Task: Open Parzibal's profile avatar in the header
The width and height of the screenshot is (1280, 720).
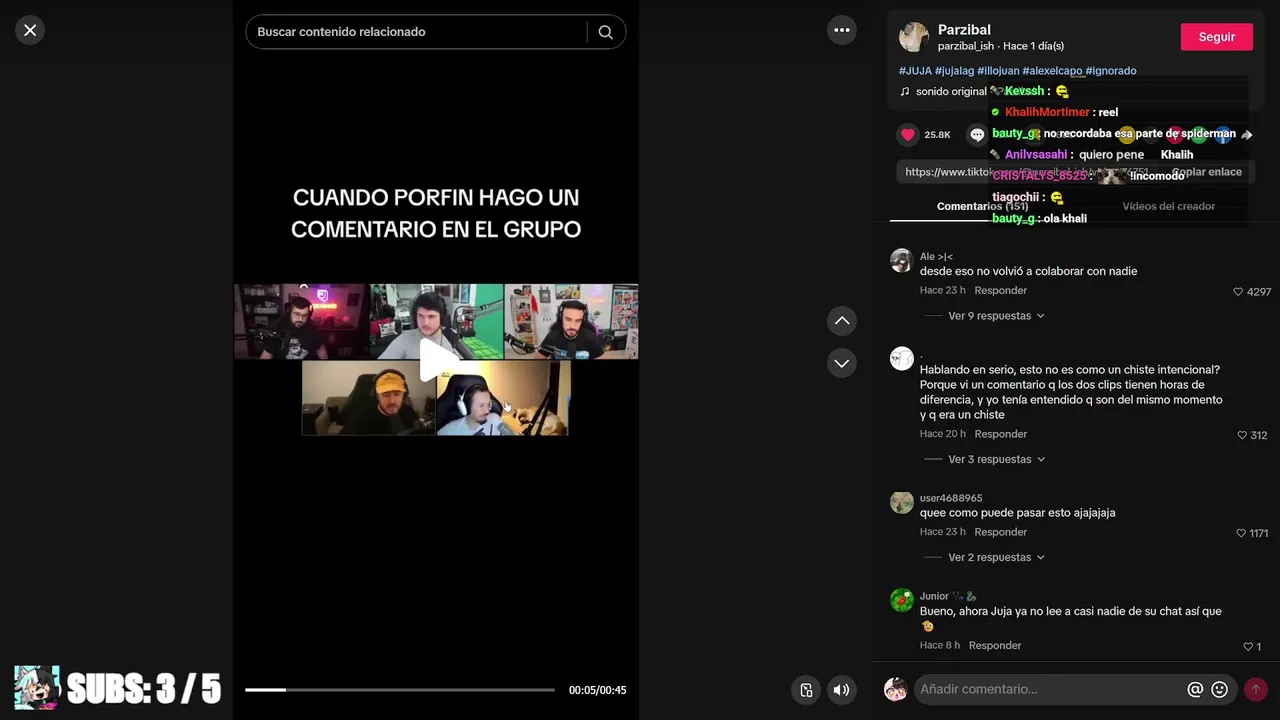Action: click(914, 37)
